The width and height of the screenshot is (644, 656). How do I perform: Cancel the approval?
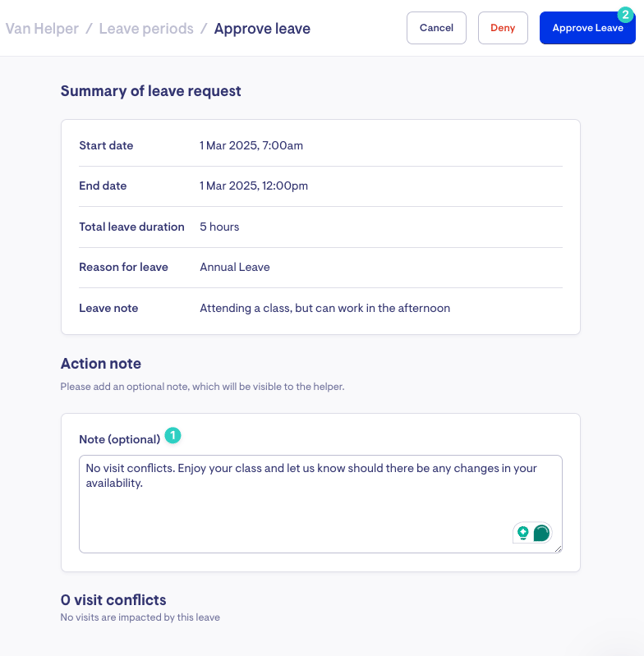pyautogui.click(x=436, y=28)
